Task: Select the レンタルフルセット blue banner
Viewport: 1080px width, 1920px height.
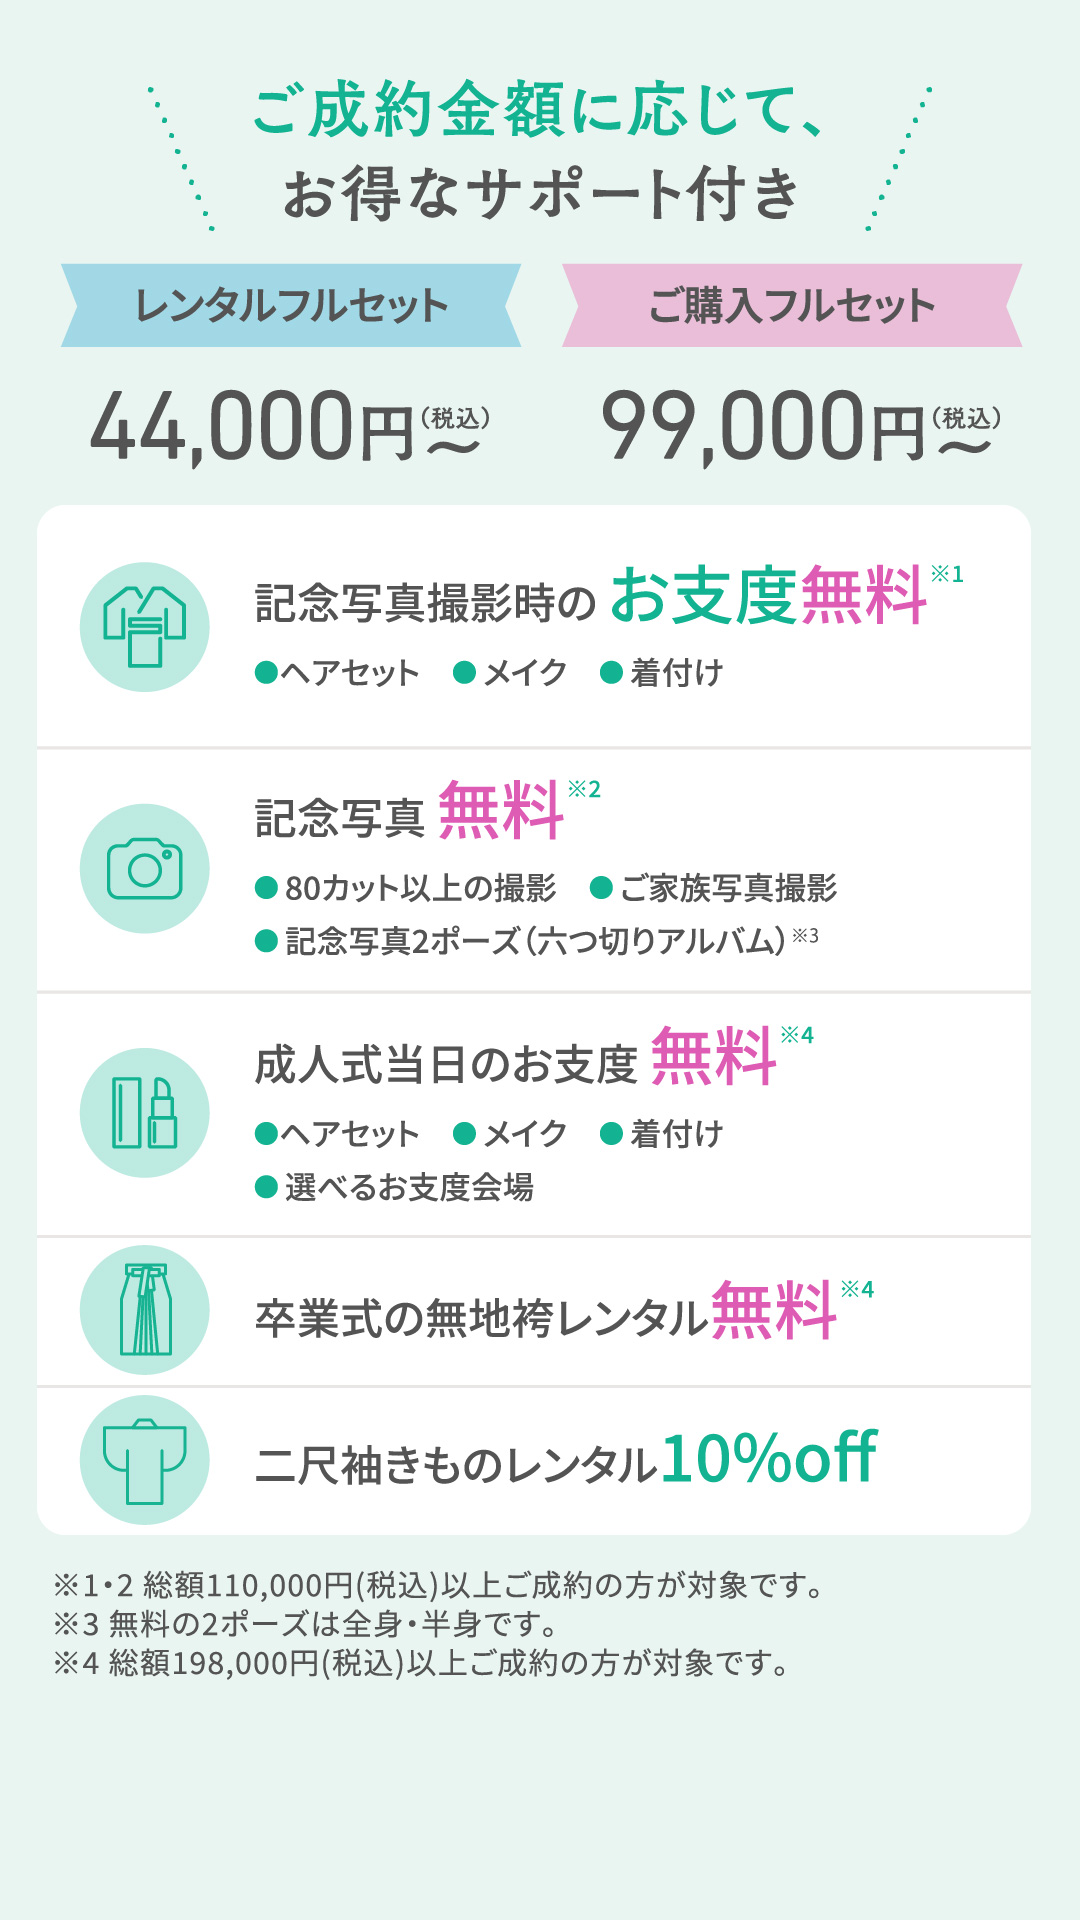Action: tap(291, 306)
